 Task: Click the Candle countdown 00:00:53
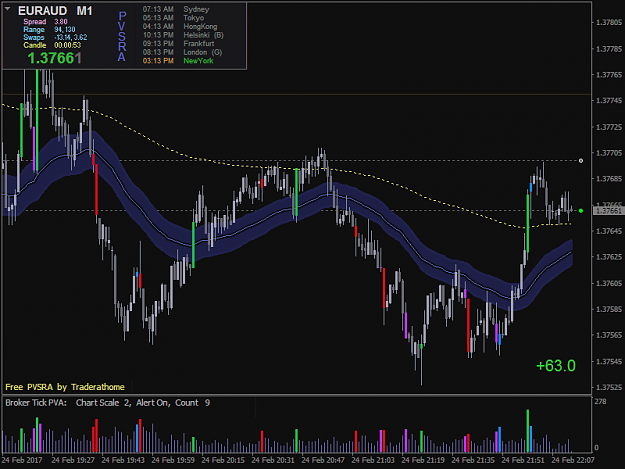click(67, 45)
